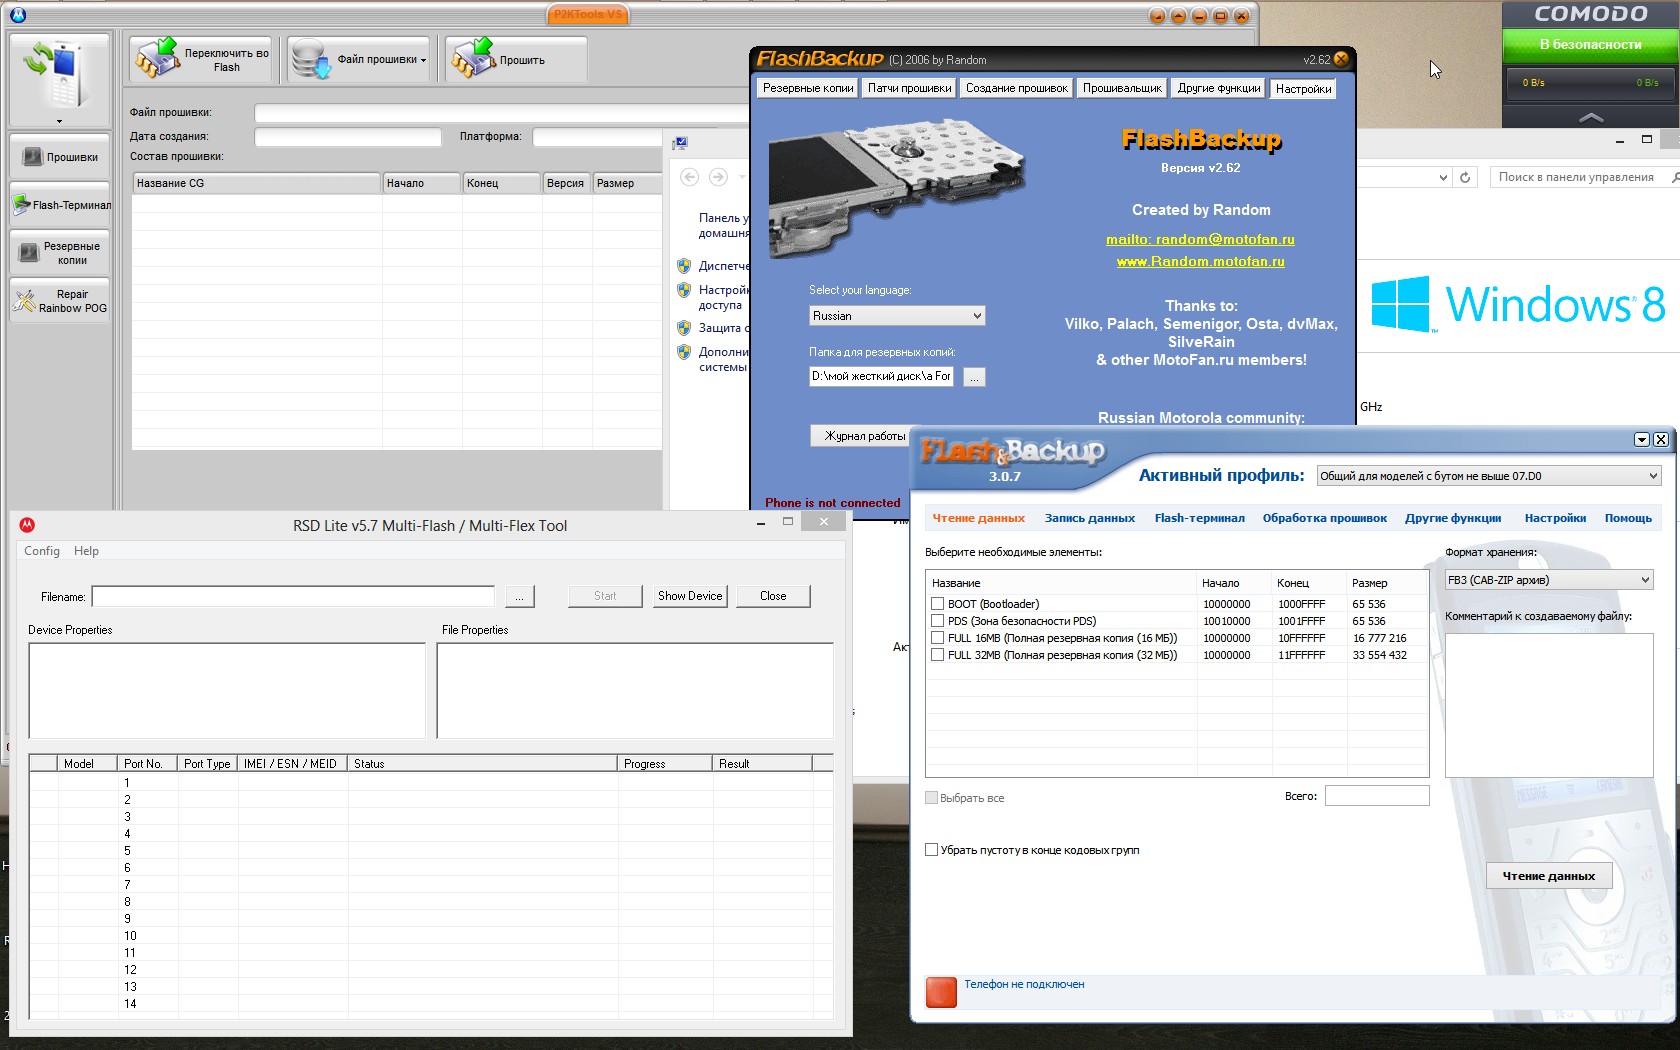Click the '...' browse button in RSD Lite
Image resolution: width=1680 pixels, height=1050 pixels.
(x=519, y=596)
